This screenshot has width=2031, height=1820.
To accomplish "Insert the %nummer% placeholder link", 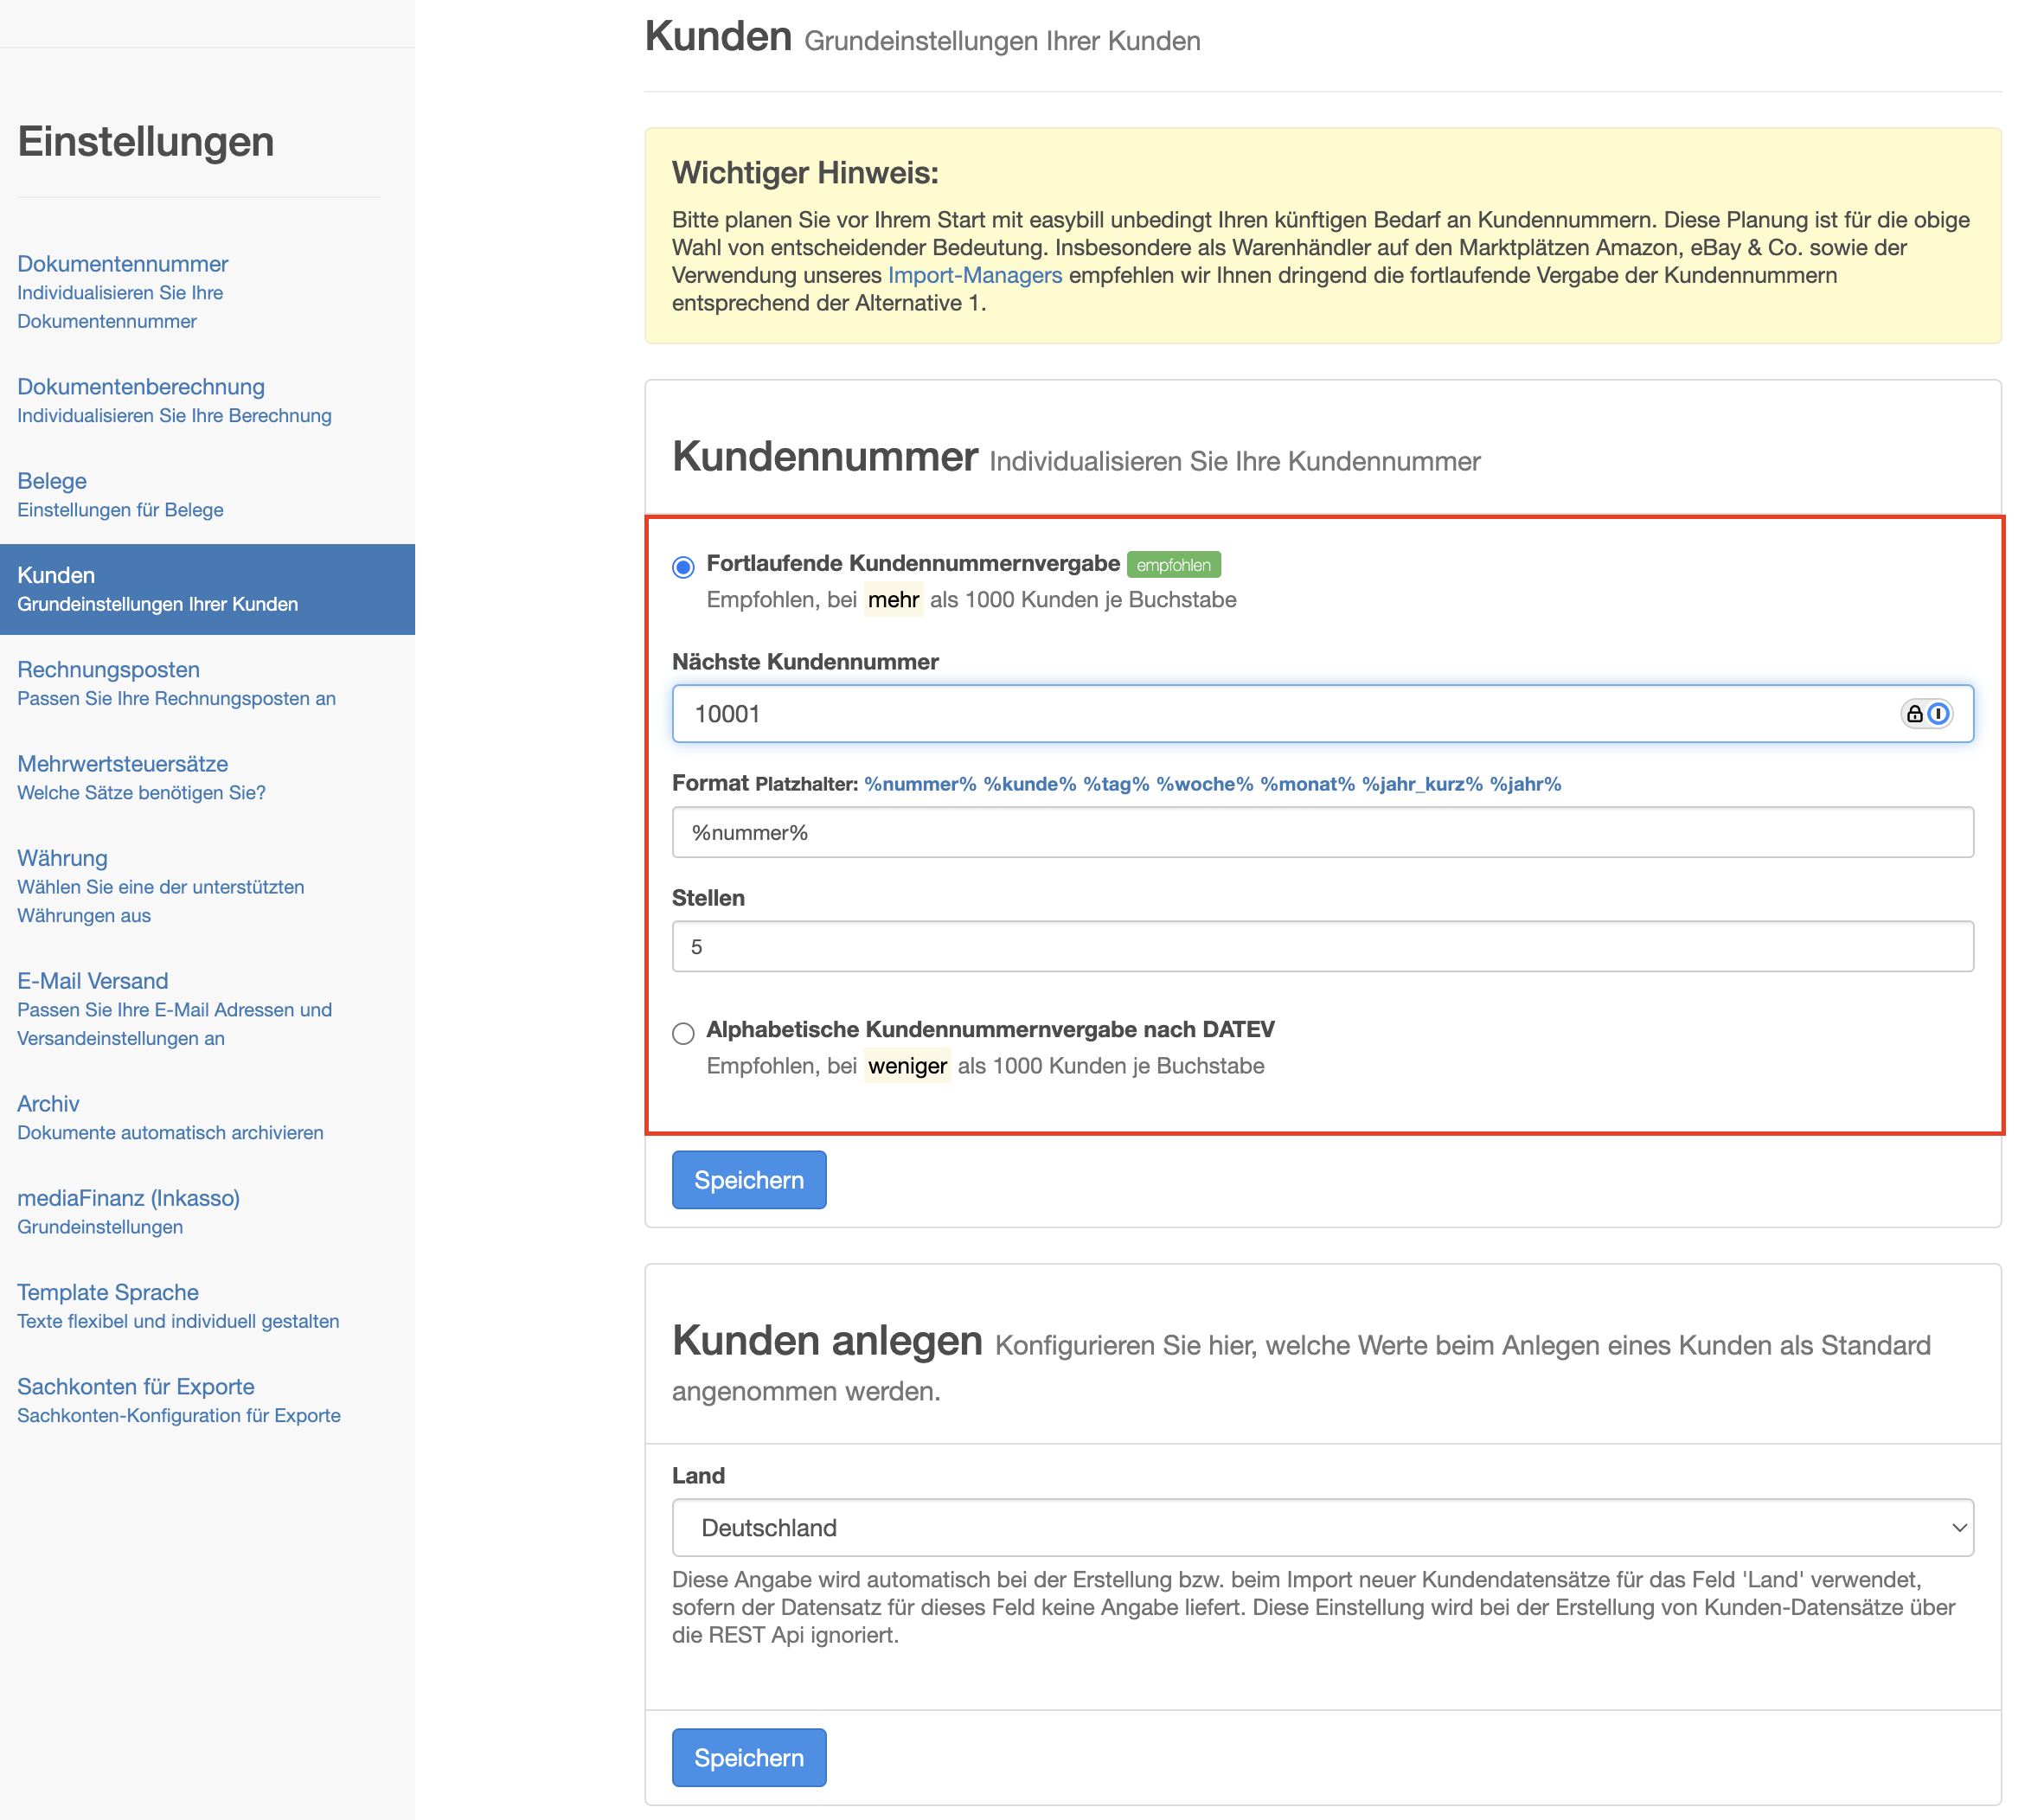I will pos(920,784).
